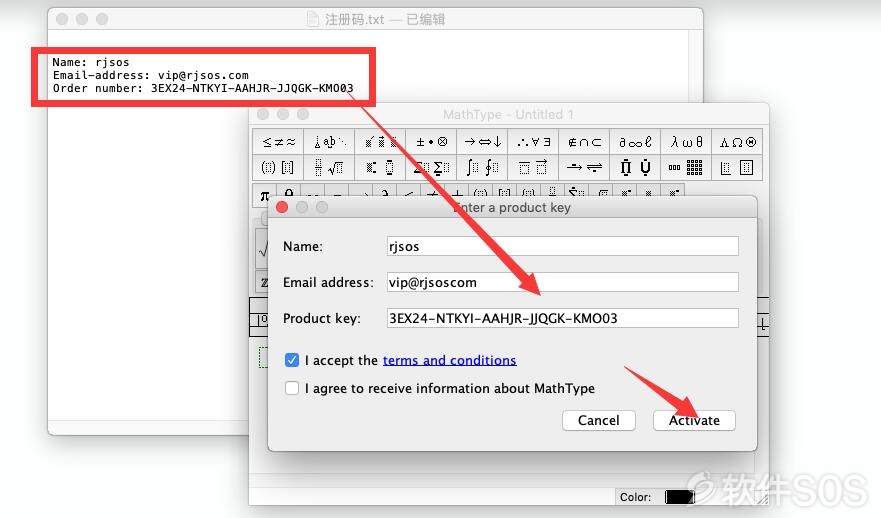881x518 pixels.
Task: Open the fraction and radical templates palette
Action: 329,167
